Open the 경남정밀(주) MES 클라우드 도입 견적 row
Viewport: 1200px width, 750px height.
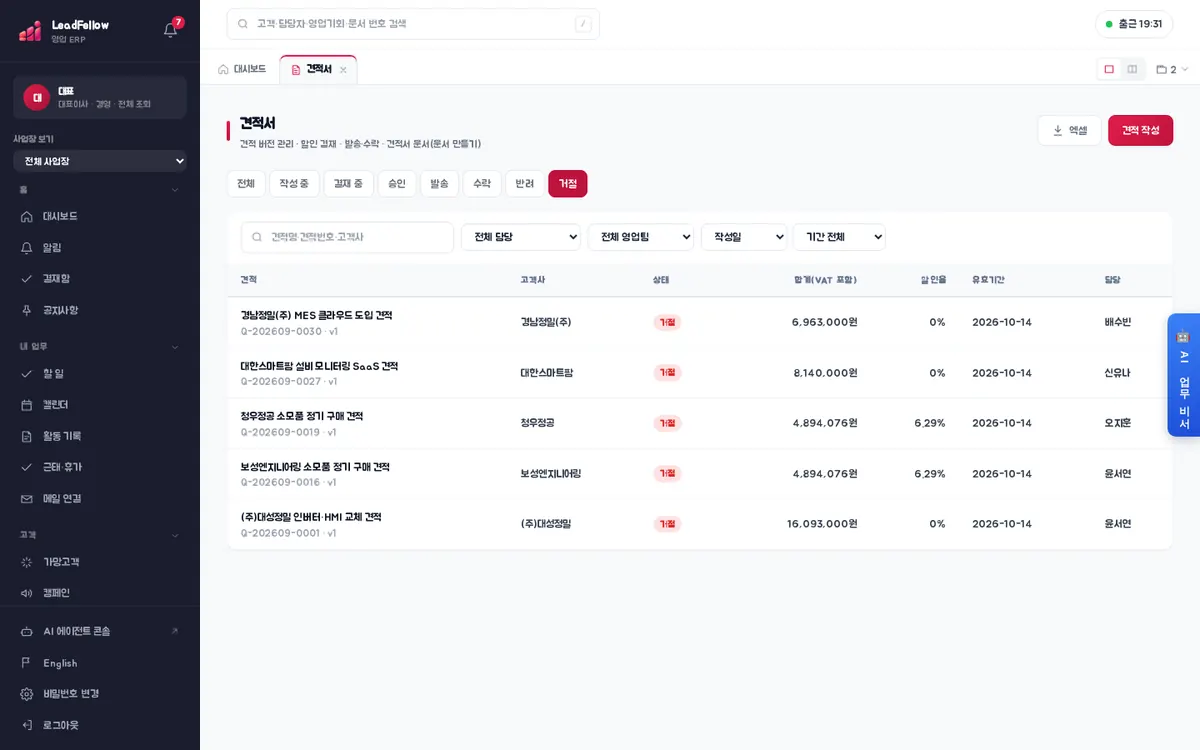point(699,322)
